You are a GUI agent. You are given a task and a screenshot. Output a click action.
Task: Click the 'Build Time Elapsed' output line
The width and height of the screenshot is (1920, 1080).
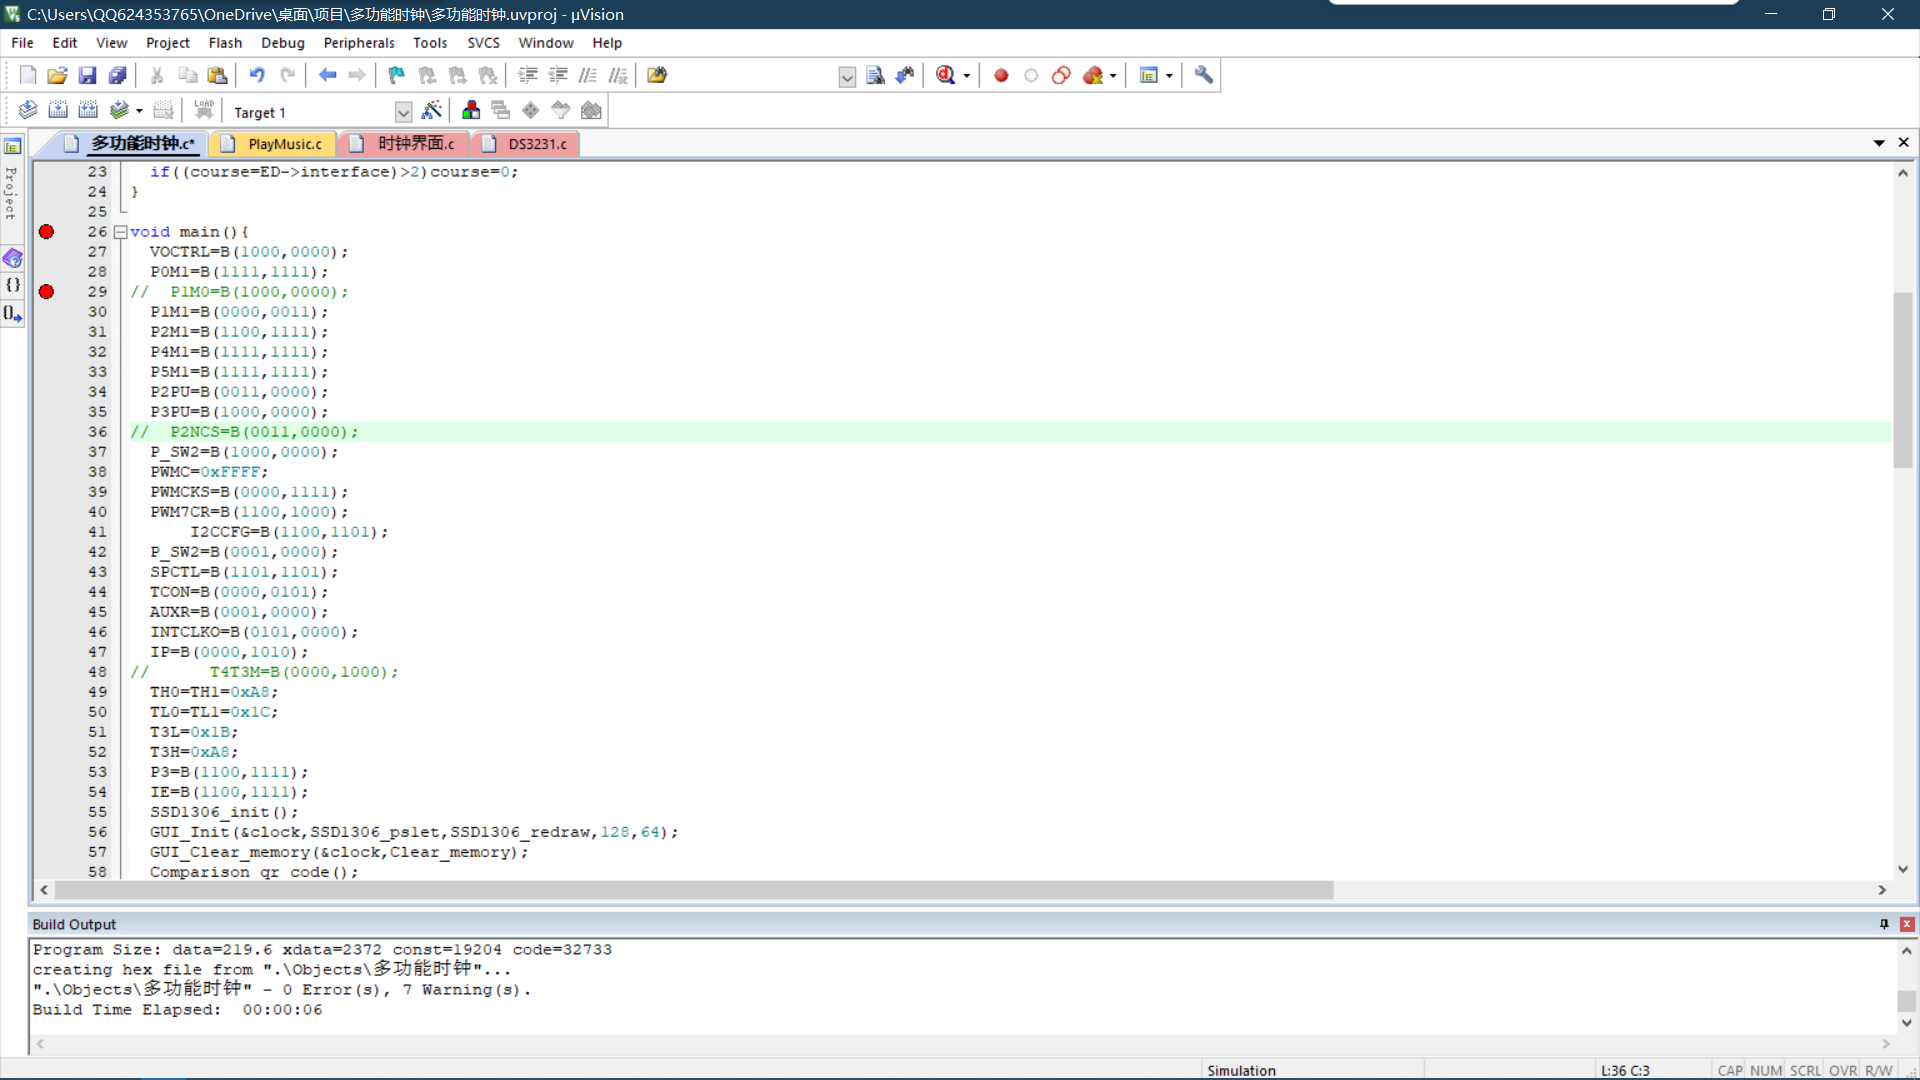click(177, 1010)
